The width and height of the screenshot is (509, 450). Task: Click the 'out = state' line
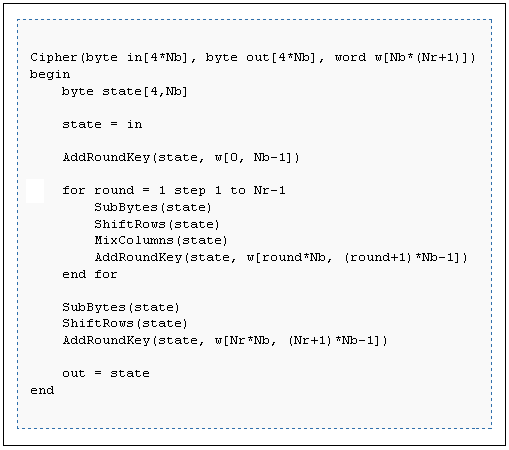(x=106, y=373)
